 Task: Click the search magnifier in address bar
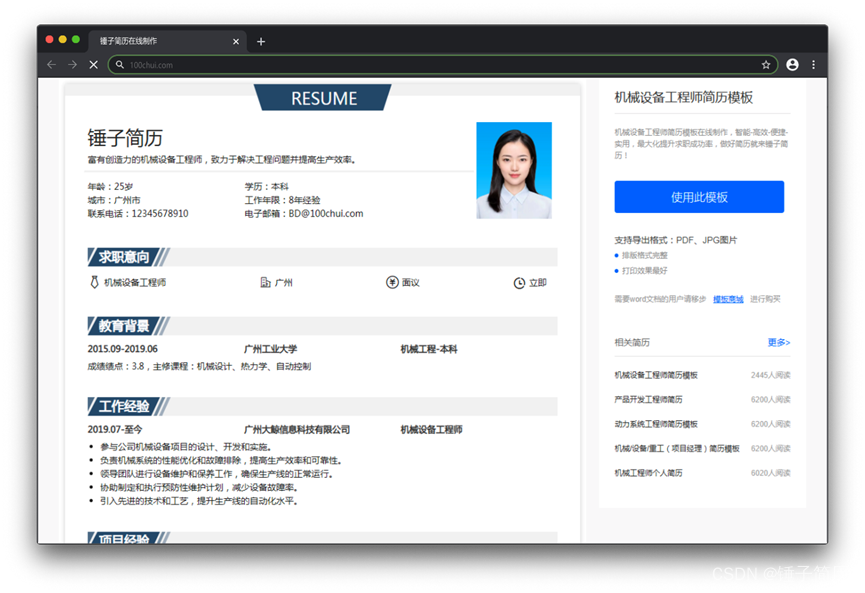119,65
